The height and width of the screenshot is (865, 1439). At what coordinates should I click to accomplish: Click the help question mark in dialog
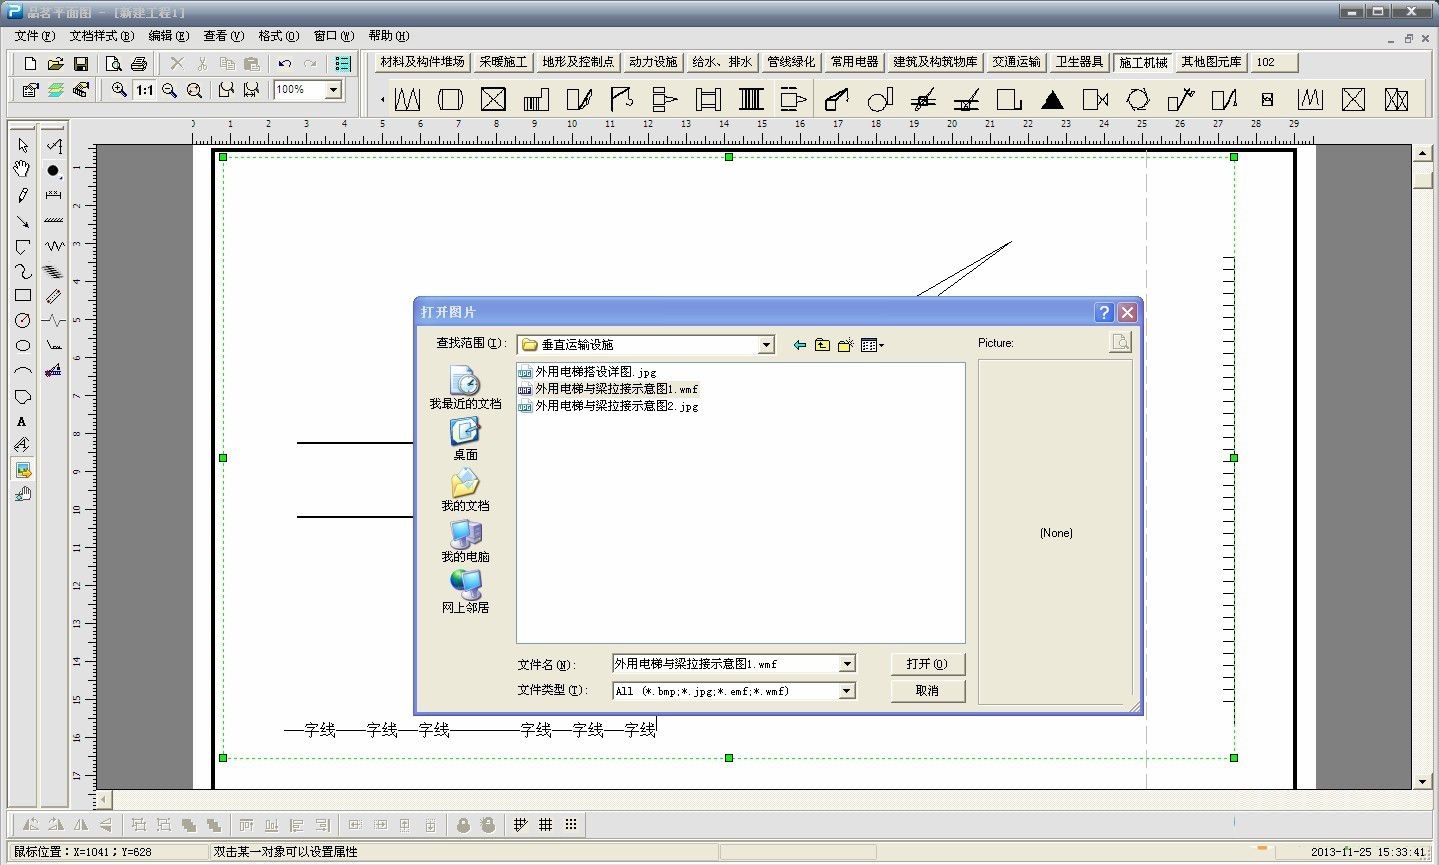click(1104, 312)
